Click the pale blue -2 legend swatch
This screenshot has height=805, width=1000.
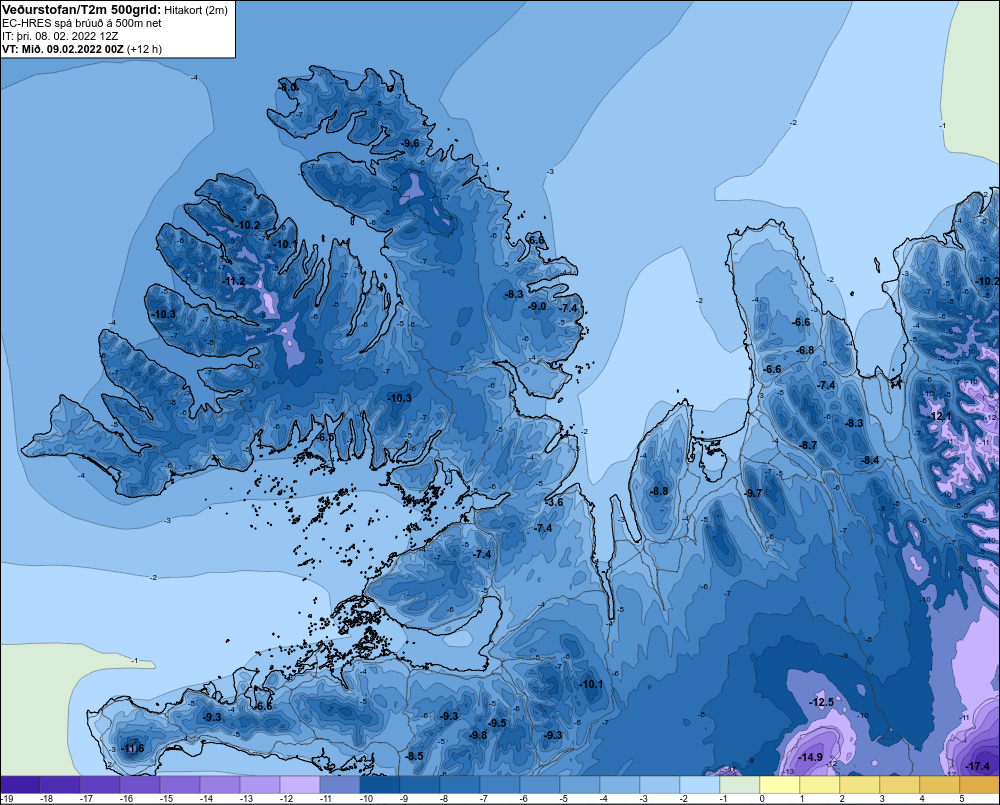[700, 785]
